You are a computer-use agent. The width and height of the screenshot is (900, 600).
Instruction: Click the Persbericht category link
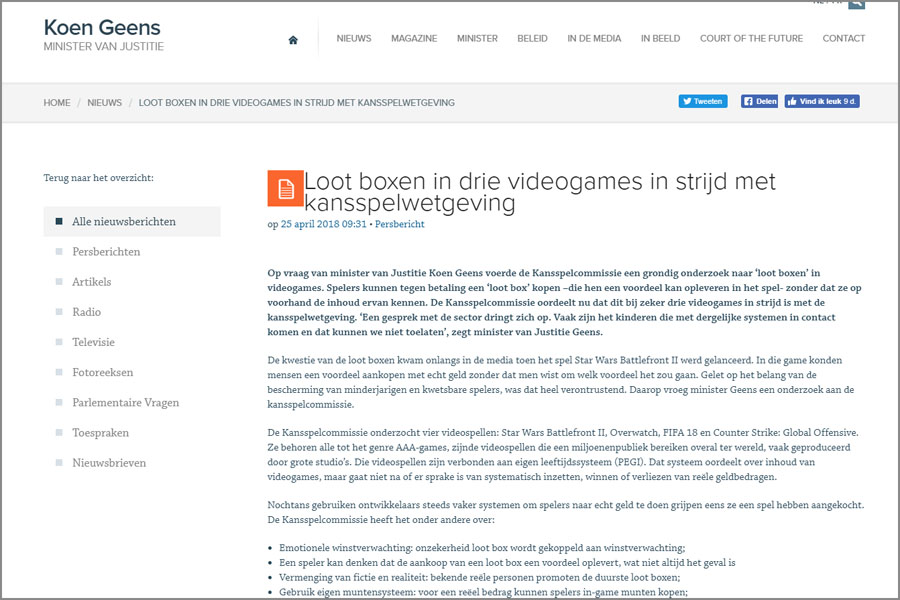coord(399,224)
